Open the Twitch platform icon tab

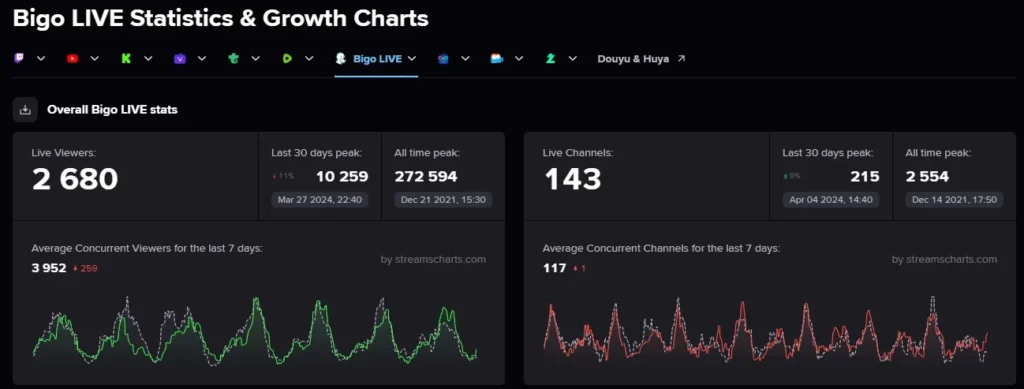(19, 58)
